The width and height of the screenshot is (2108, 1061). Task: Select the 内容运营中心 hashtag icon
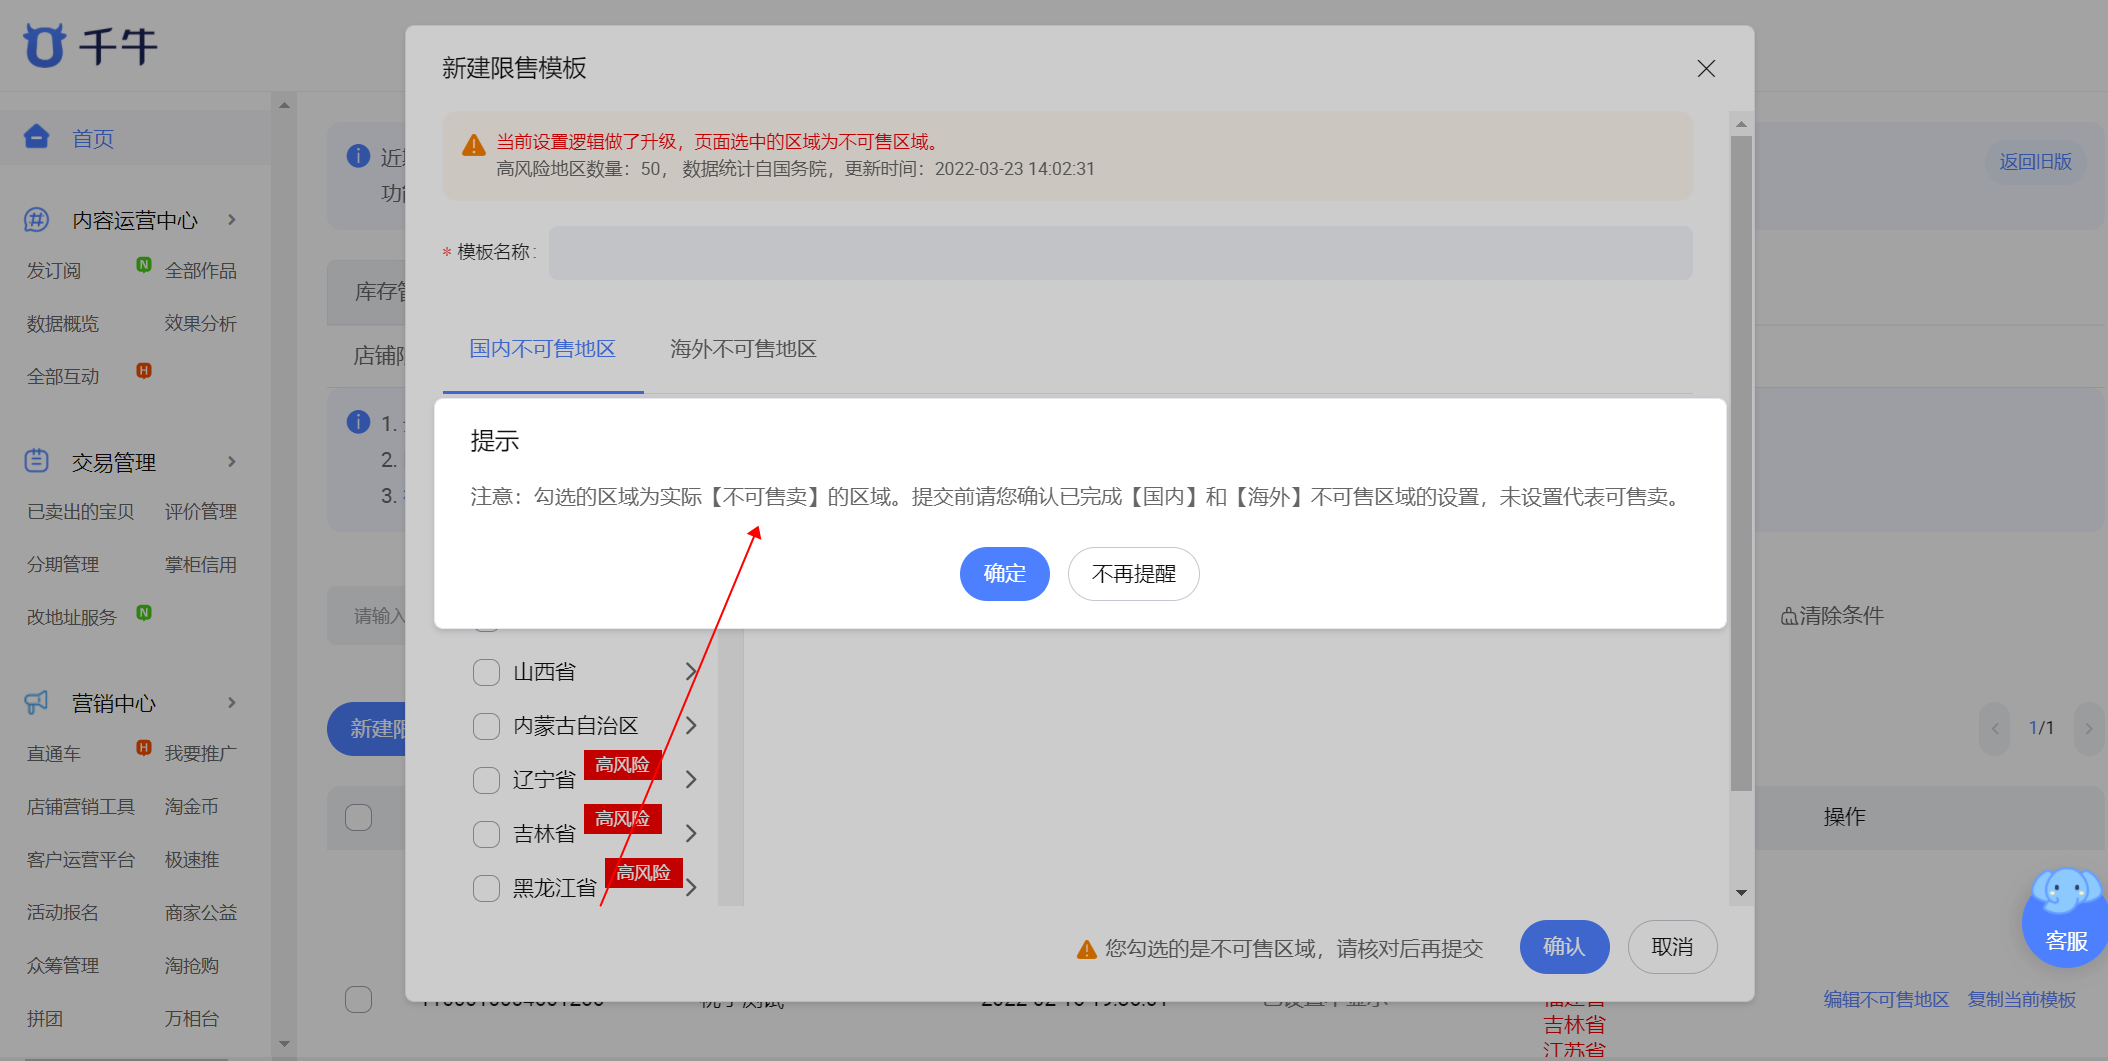click(x=37, y=219)
